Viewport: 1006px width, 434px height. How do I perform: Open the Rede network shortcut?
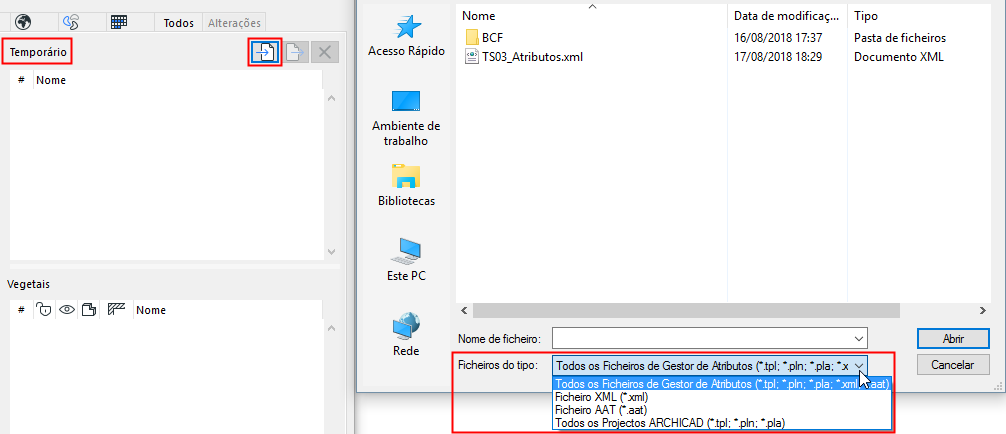tap(406, 334)
